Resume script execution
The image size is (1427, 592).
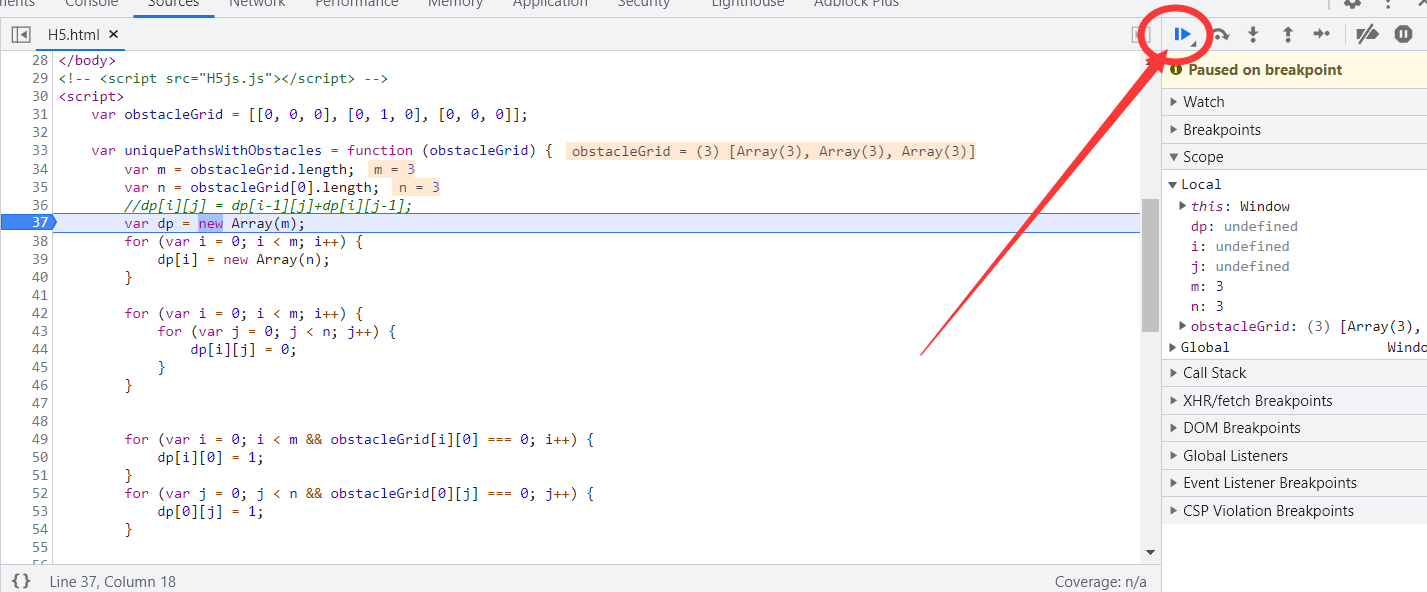[1183, 33]
